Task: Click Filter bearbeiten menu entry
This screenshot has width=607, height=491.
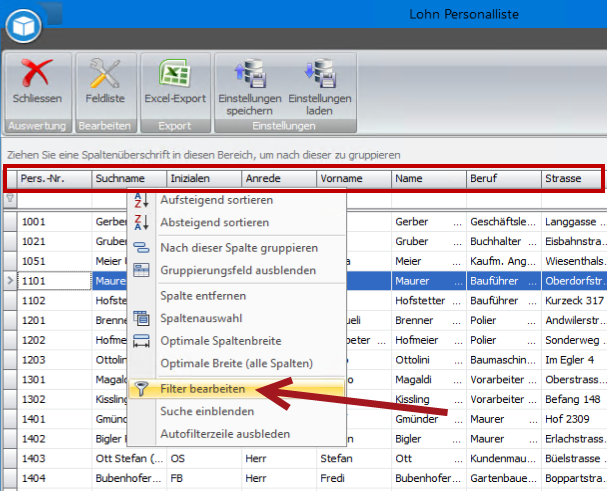Action: point(209,388)
